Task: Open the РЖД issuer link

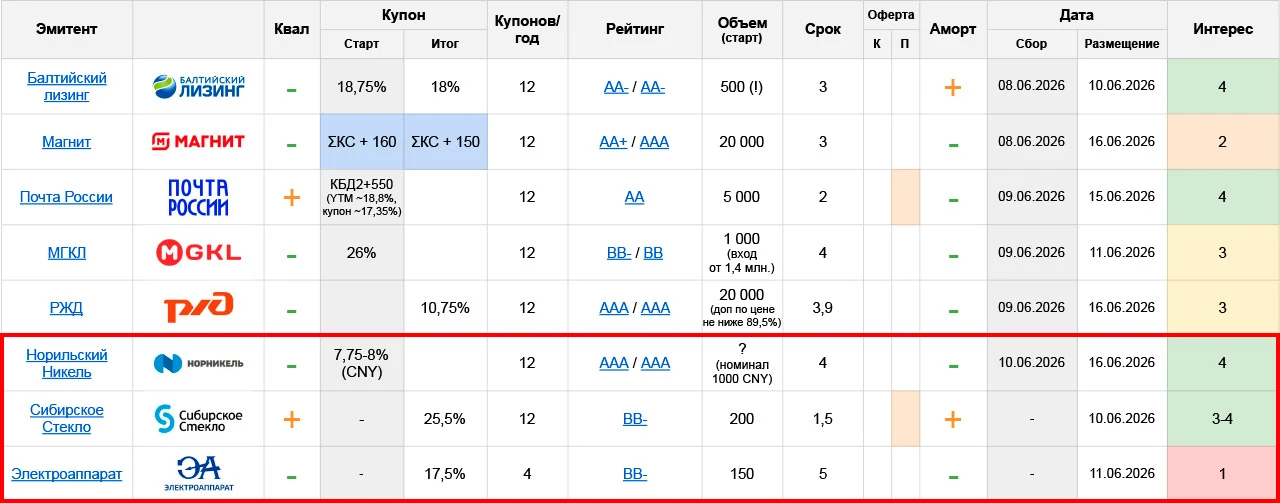Action: coord(67,308)
